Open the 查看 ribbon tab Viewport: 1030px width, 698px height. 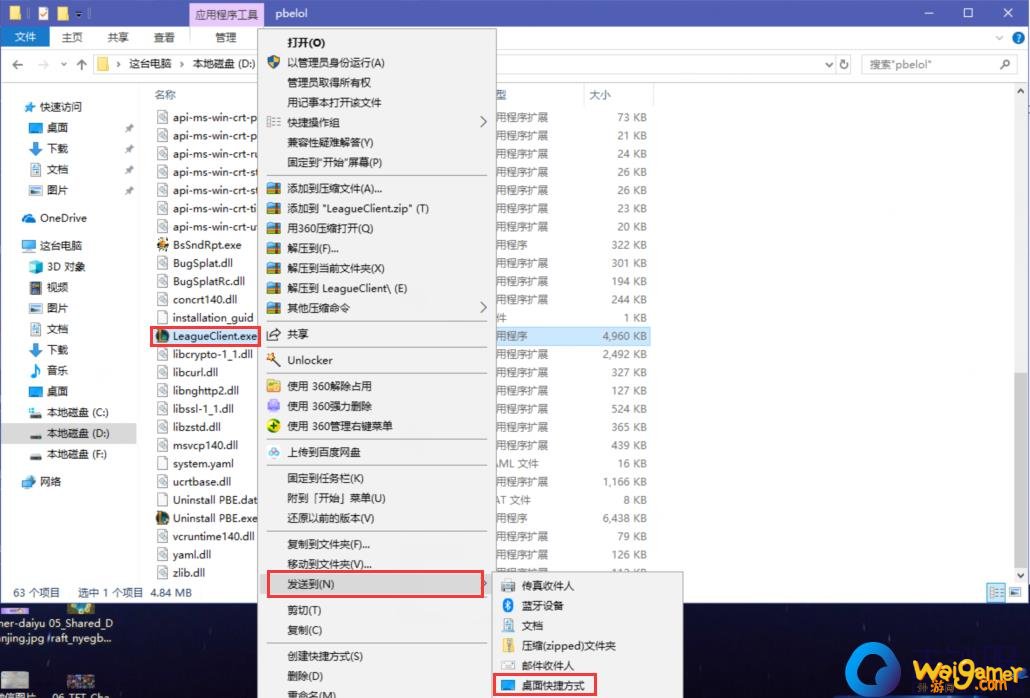[164, 37]
